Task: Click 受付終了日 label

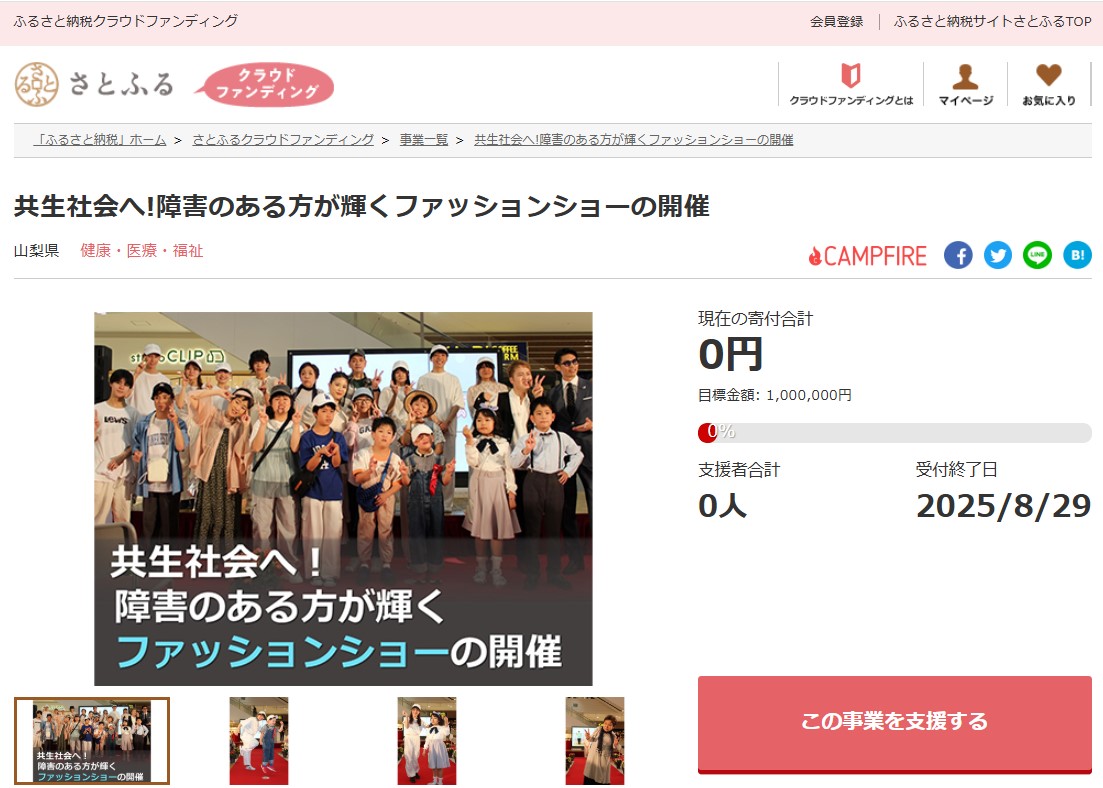Action: pos(957,469)
